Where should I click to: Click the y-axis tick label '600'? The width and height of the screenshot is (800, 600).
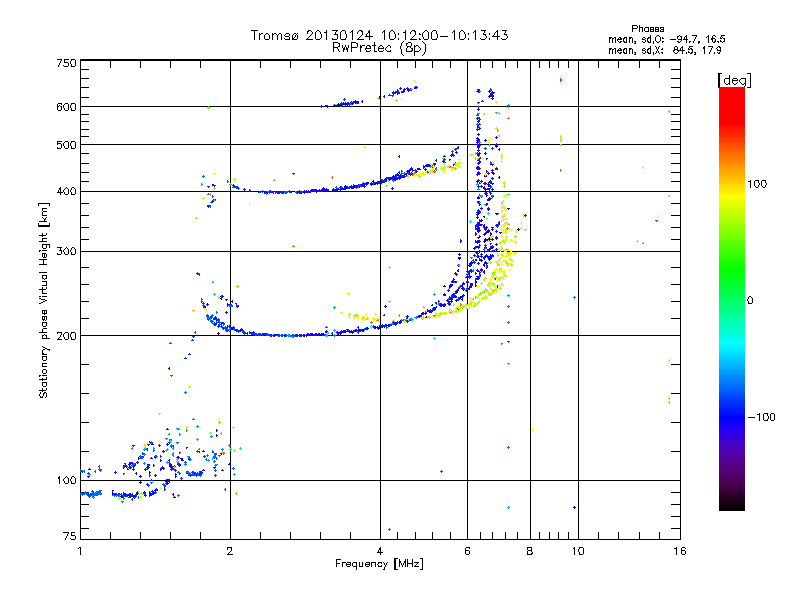point(66,107)
